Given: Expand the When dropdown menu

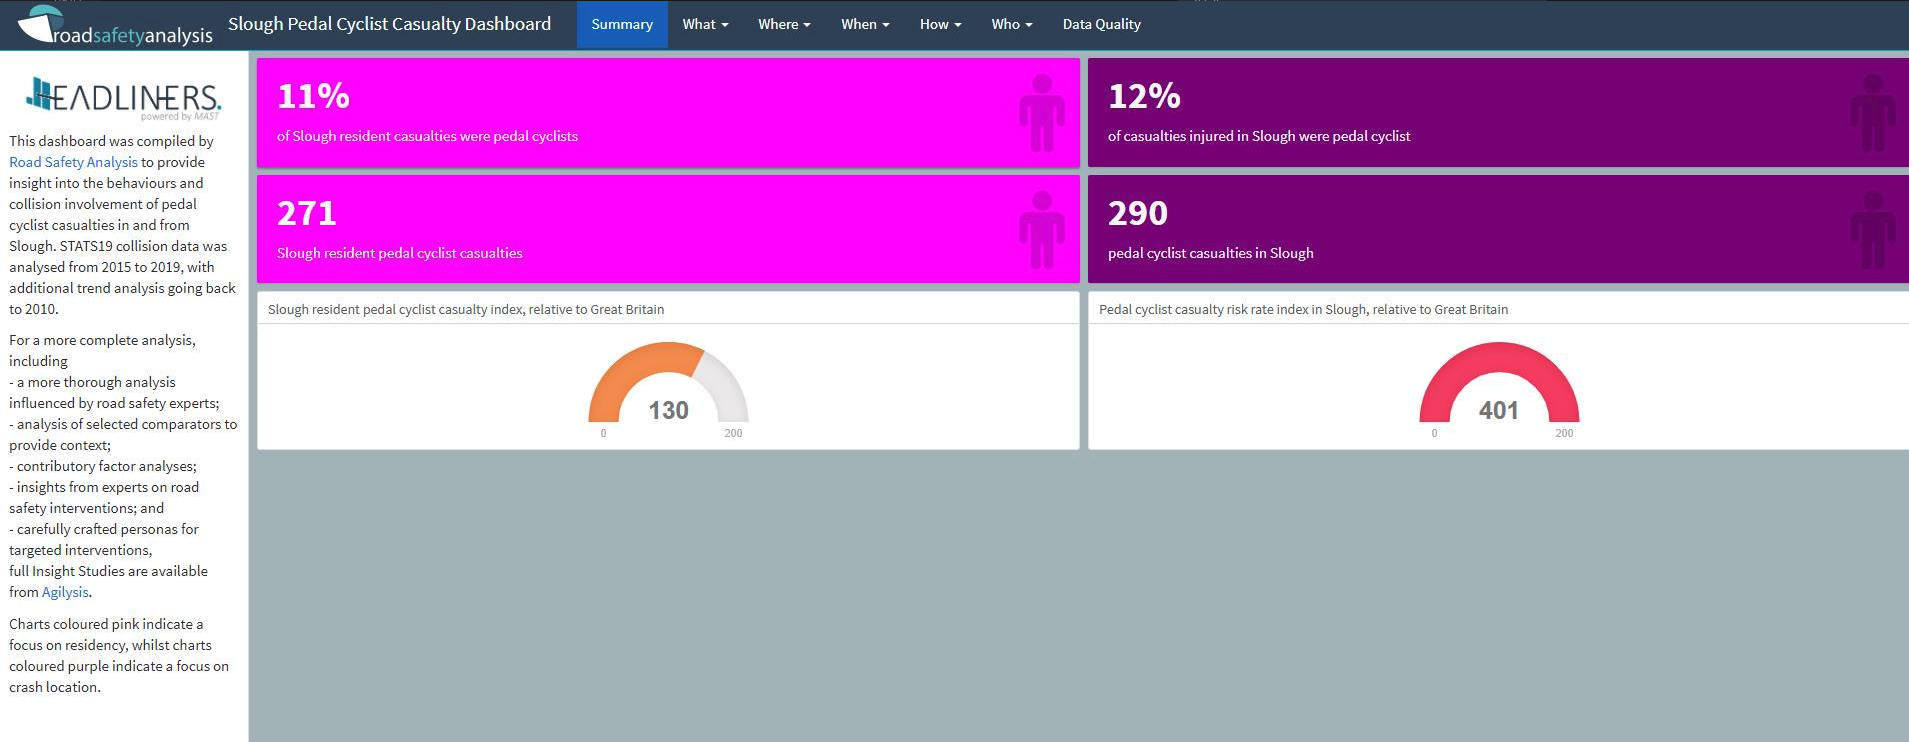Looking at the screenshot, I should [x=865, y=24].
